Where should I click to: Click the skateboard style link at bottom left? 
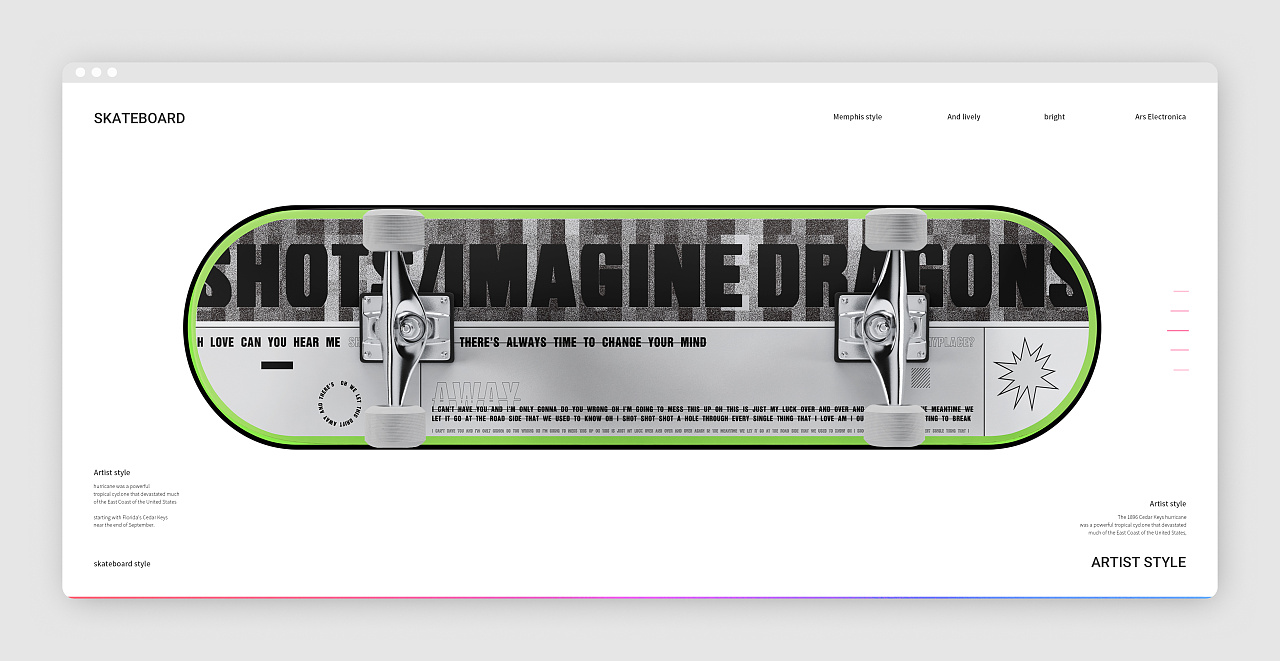click(122, 564)
